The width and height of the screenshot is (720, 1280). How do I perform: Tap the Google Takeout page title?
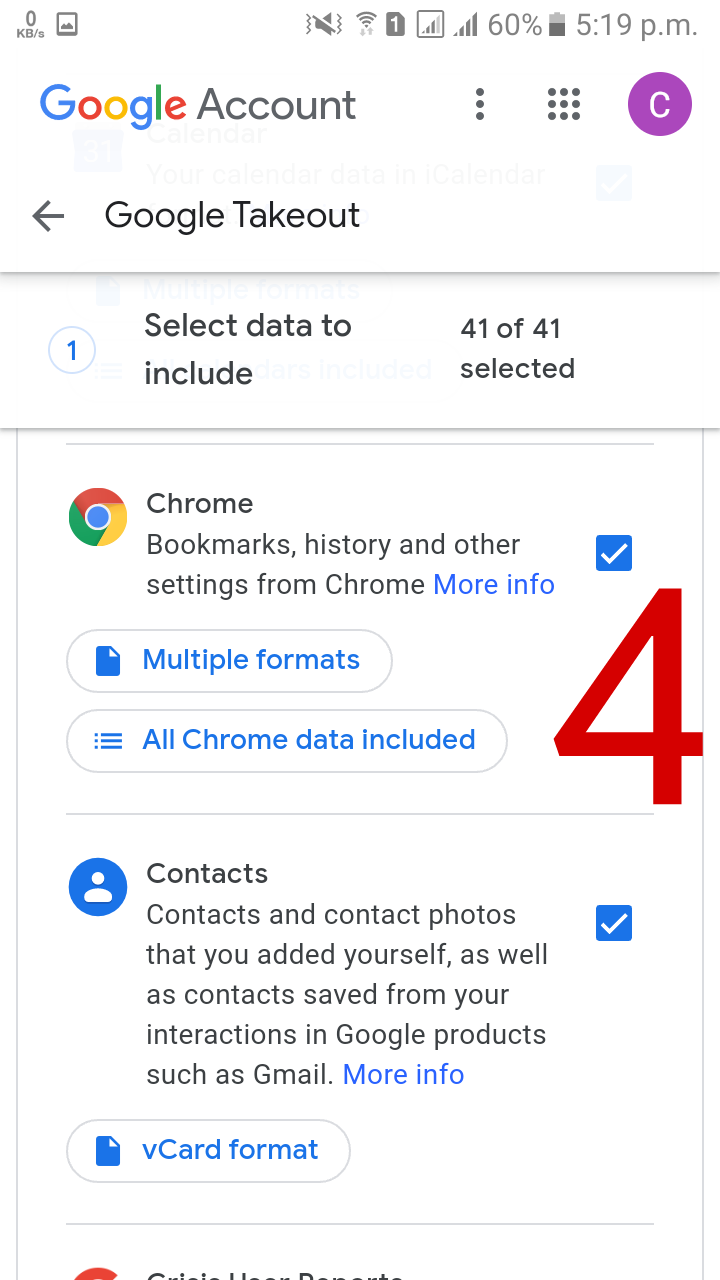click(x=232, y=216)
